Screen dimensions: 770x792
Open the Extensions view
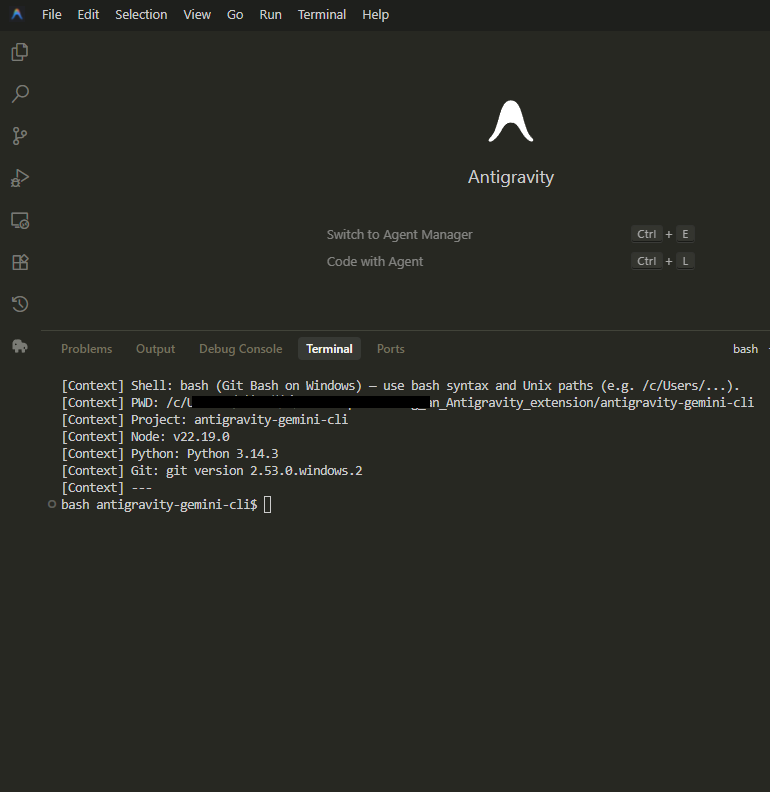tap(20, 262)
